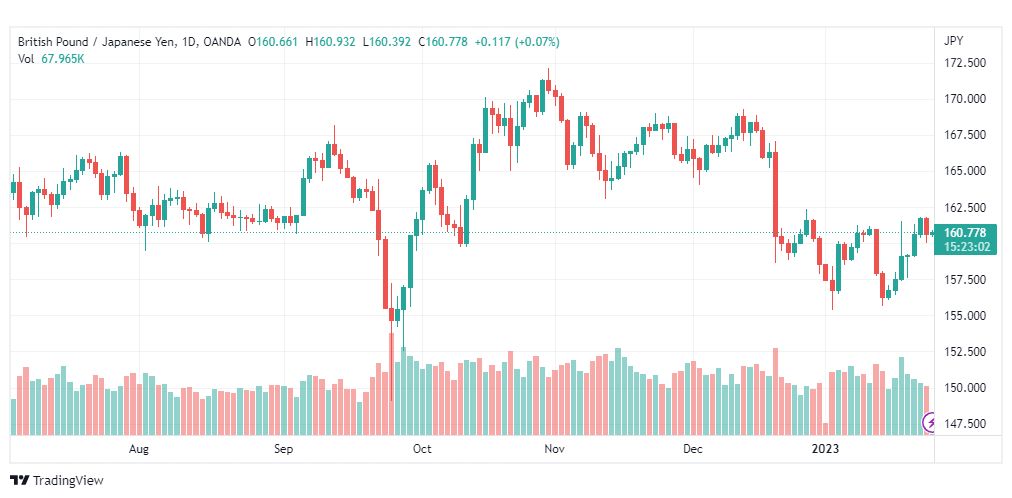This screenshot has height=498, width=1012.
Task: Click the Aug label on the time axis
Action: [x=139, y=449]
